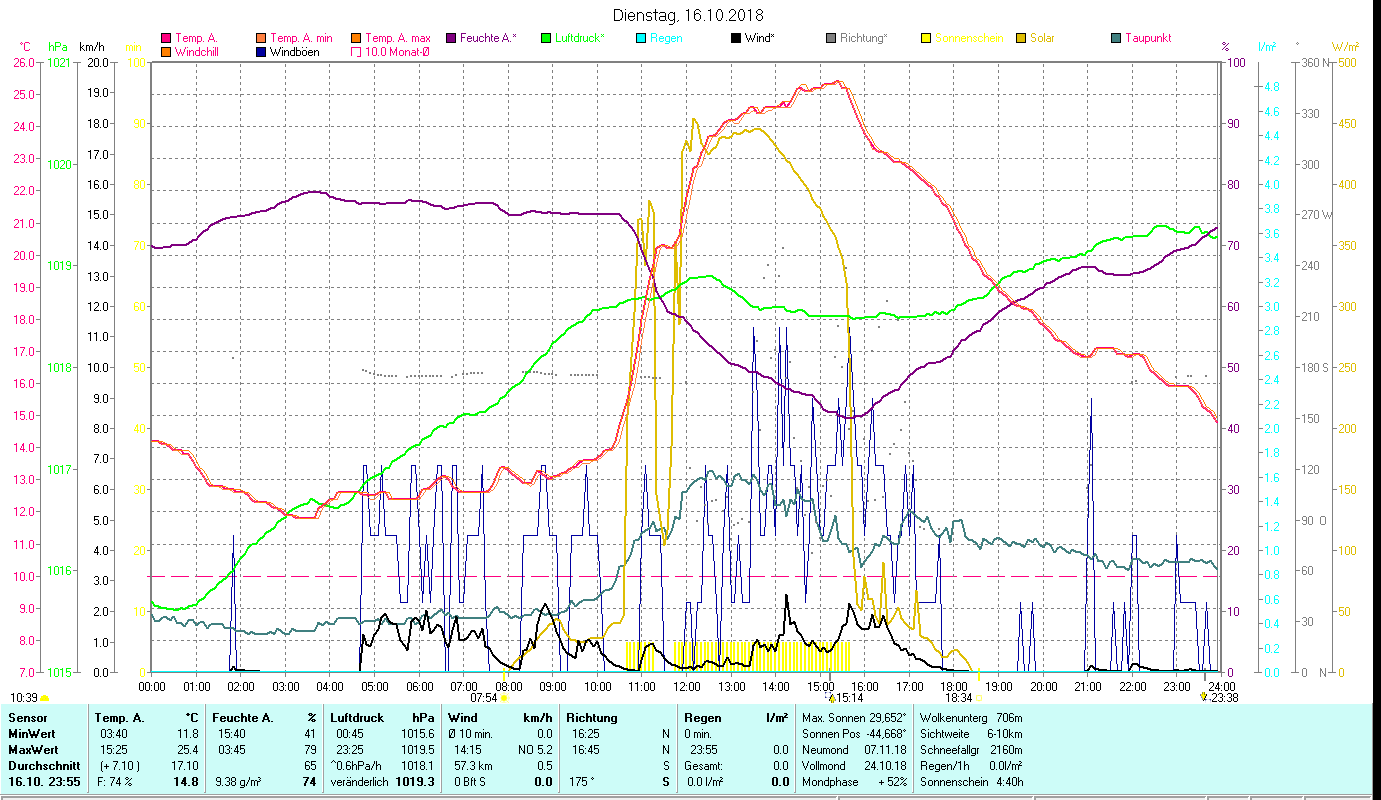1381x800 pixels.
Task: Click the Luftdruck* legend label
Action: click(x=580, y=38)
